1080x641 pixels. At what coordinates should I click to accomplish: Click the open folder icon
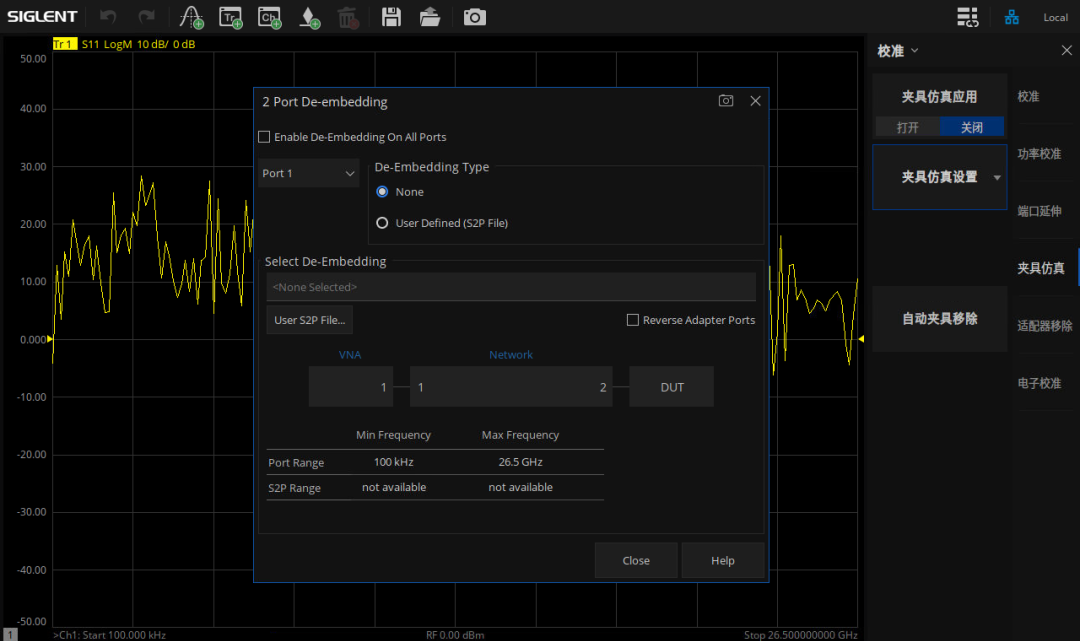pos(430,17)
